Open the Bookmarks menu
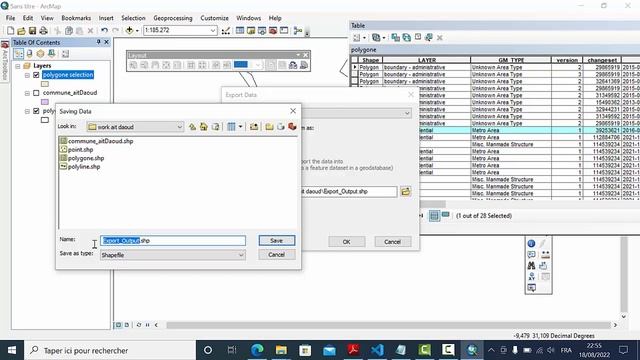The image size is (640, 360). pos(76,18)
